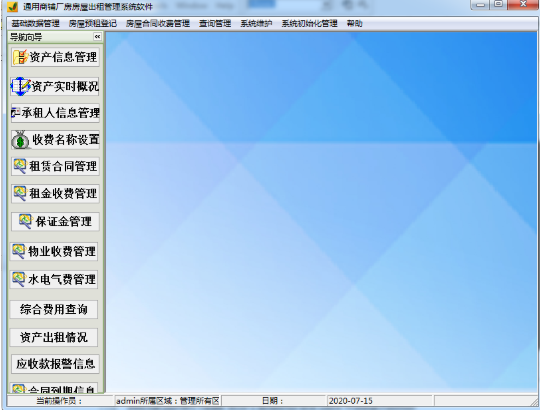Click the money bag icon on 收费名称设置
The height and width of the screenshot is (410, 540).
click(20, 140)
